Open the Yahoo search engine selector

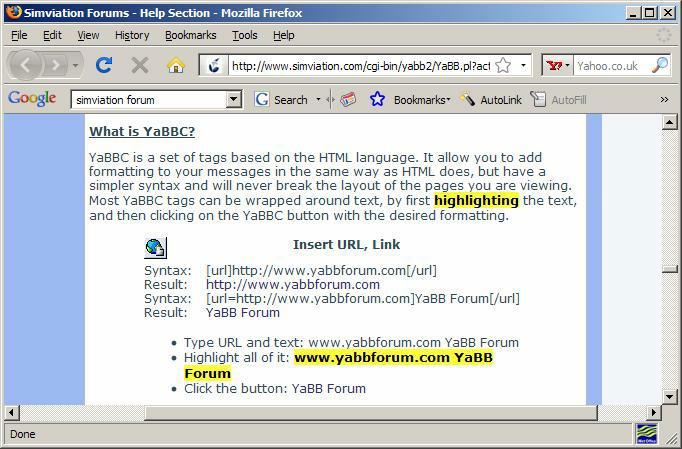coord(557,66)
